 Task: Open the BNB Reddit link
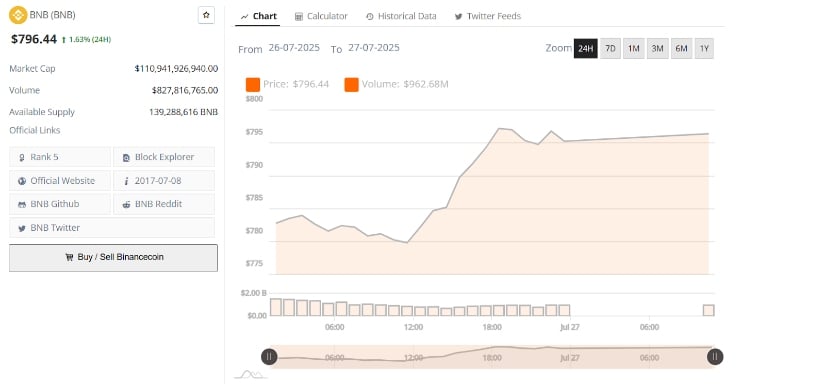tap(164, 204)
